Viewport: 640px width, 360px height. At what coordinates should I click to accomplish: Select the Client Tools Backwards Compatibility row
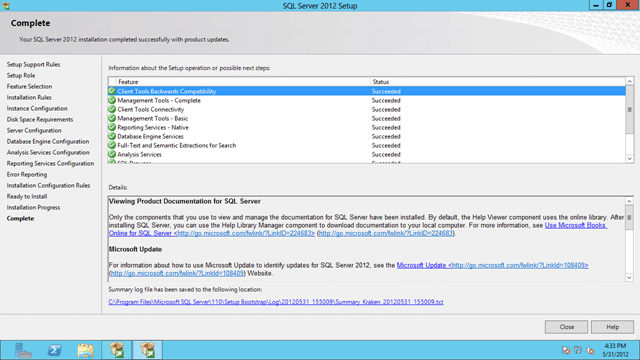click(367, 91)
